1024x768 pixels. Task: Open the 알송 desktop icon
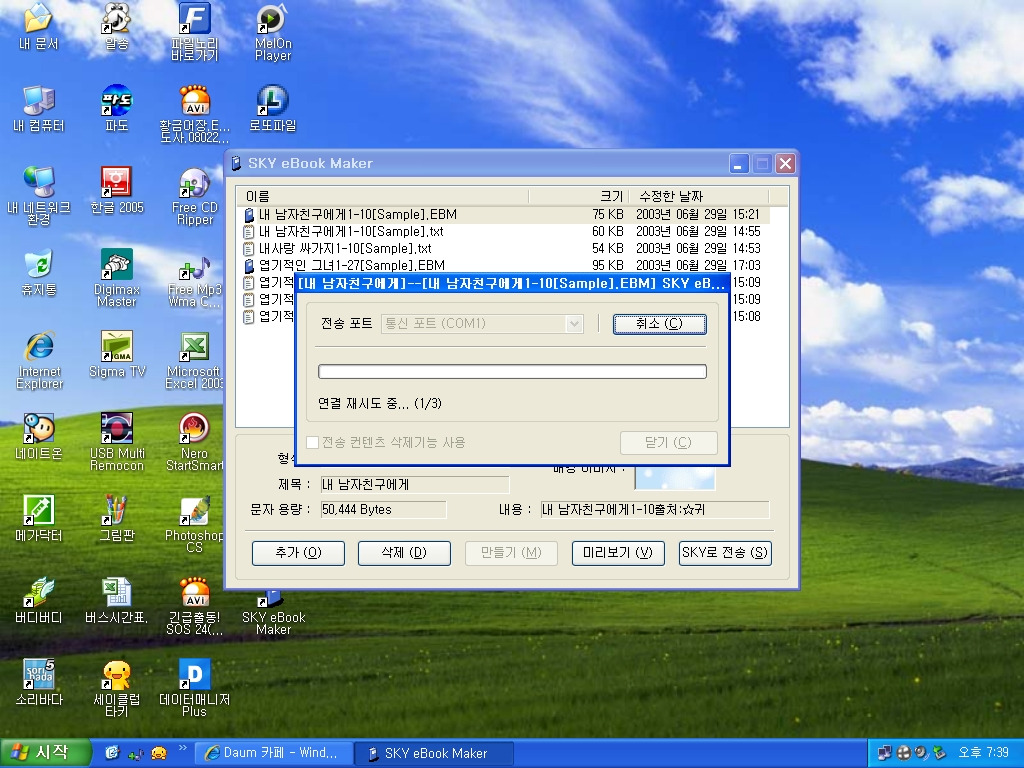pos(116,26)
